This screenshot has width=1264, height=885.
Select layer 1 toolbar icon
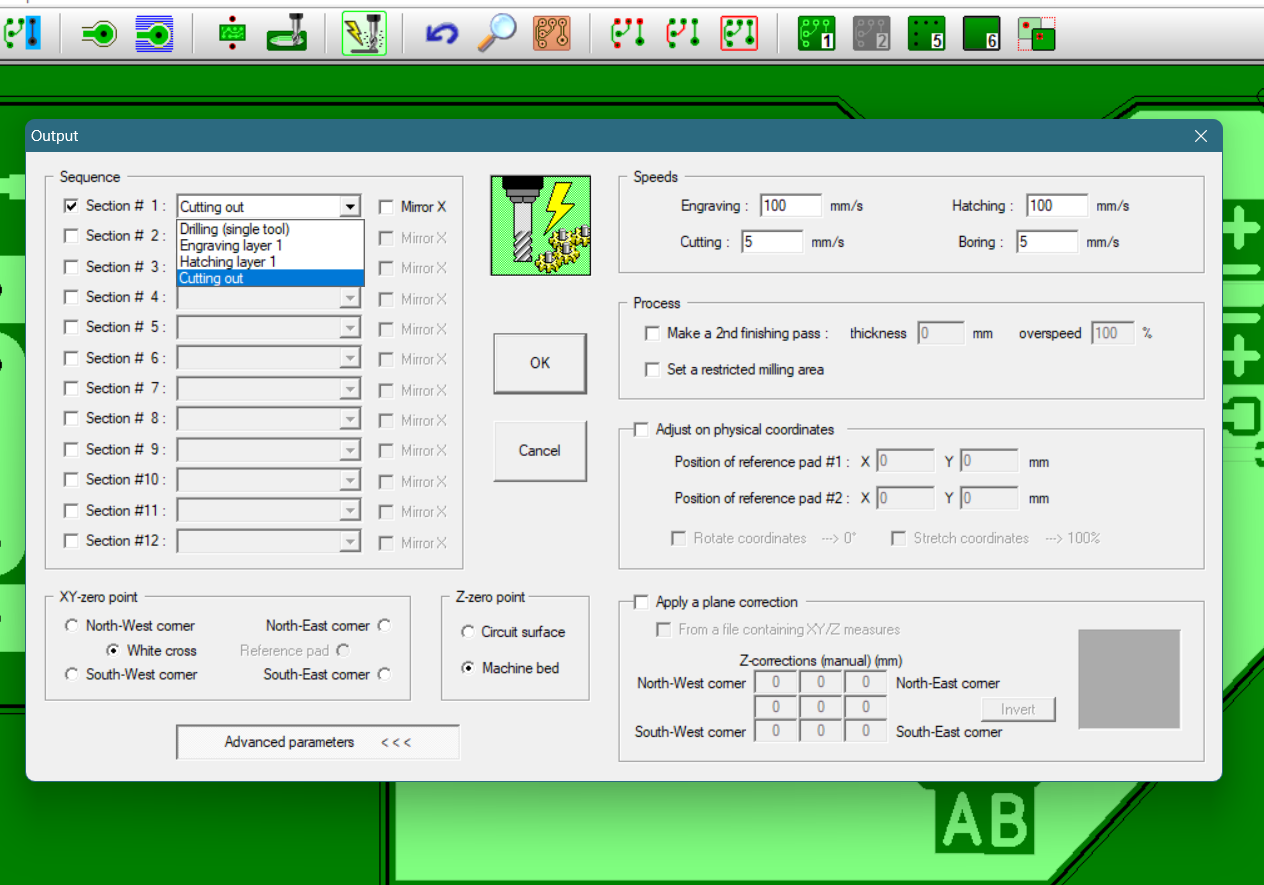[816, 34]
